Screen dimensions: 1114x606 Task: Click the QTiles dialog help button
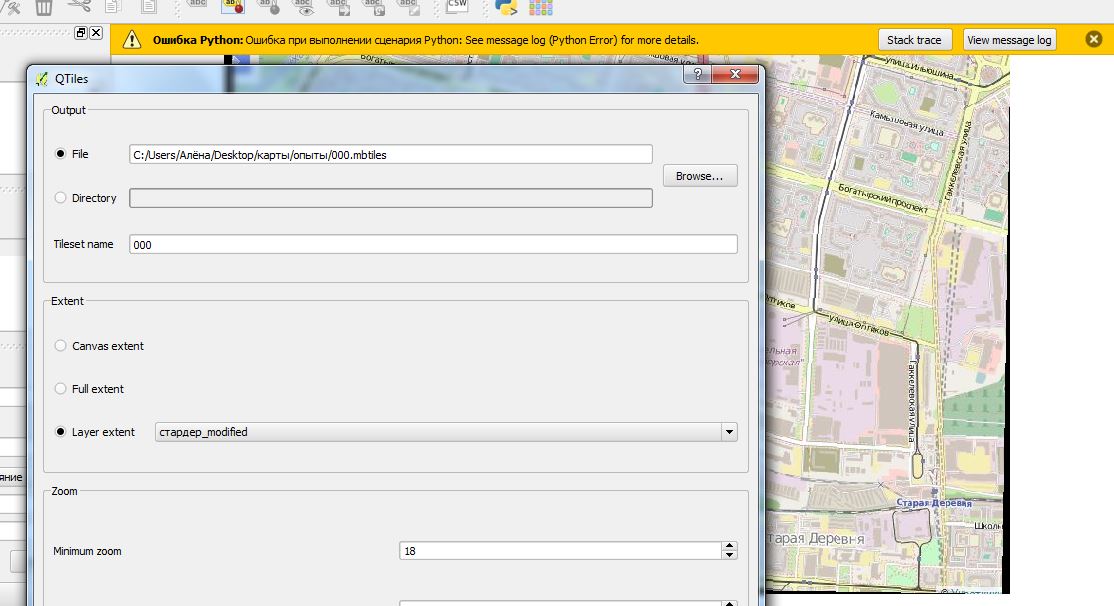[697, 76]
